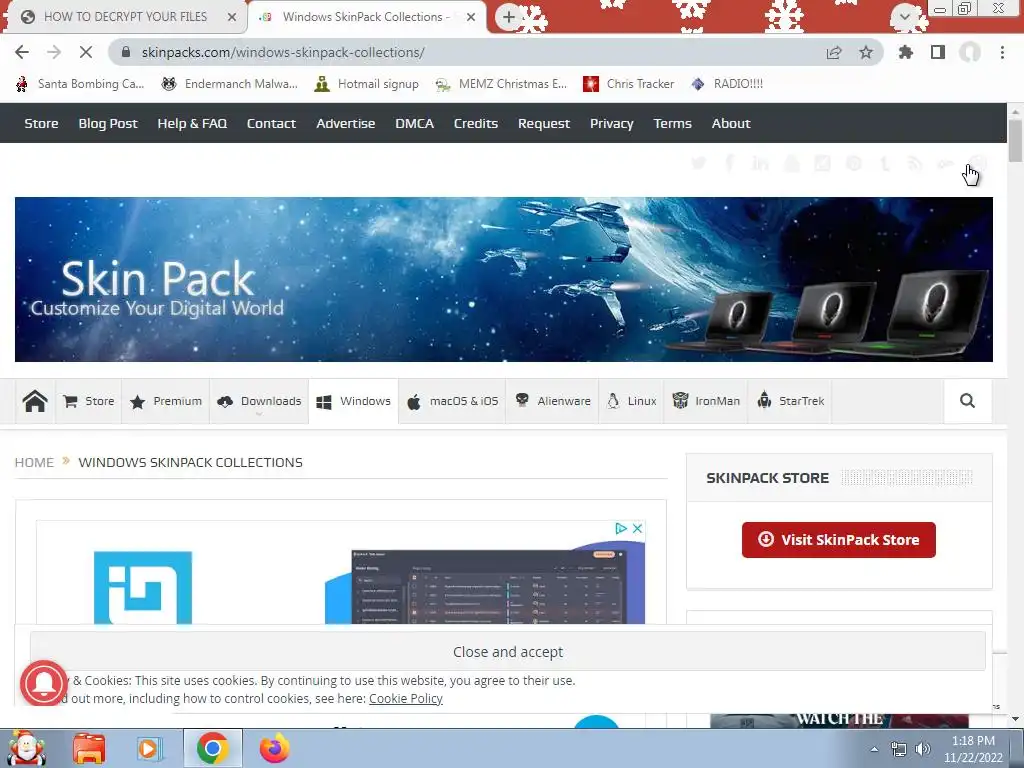
Task: Show hidden tray icons arrow
Action: coord(874,749)
